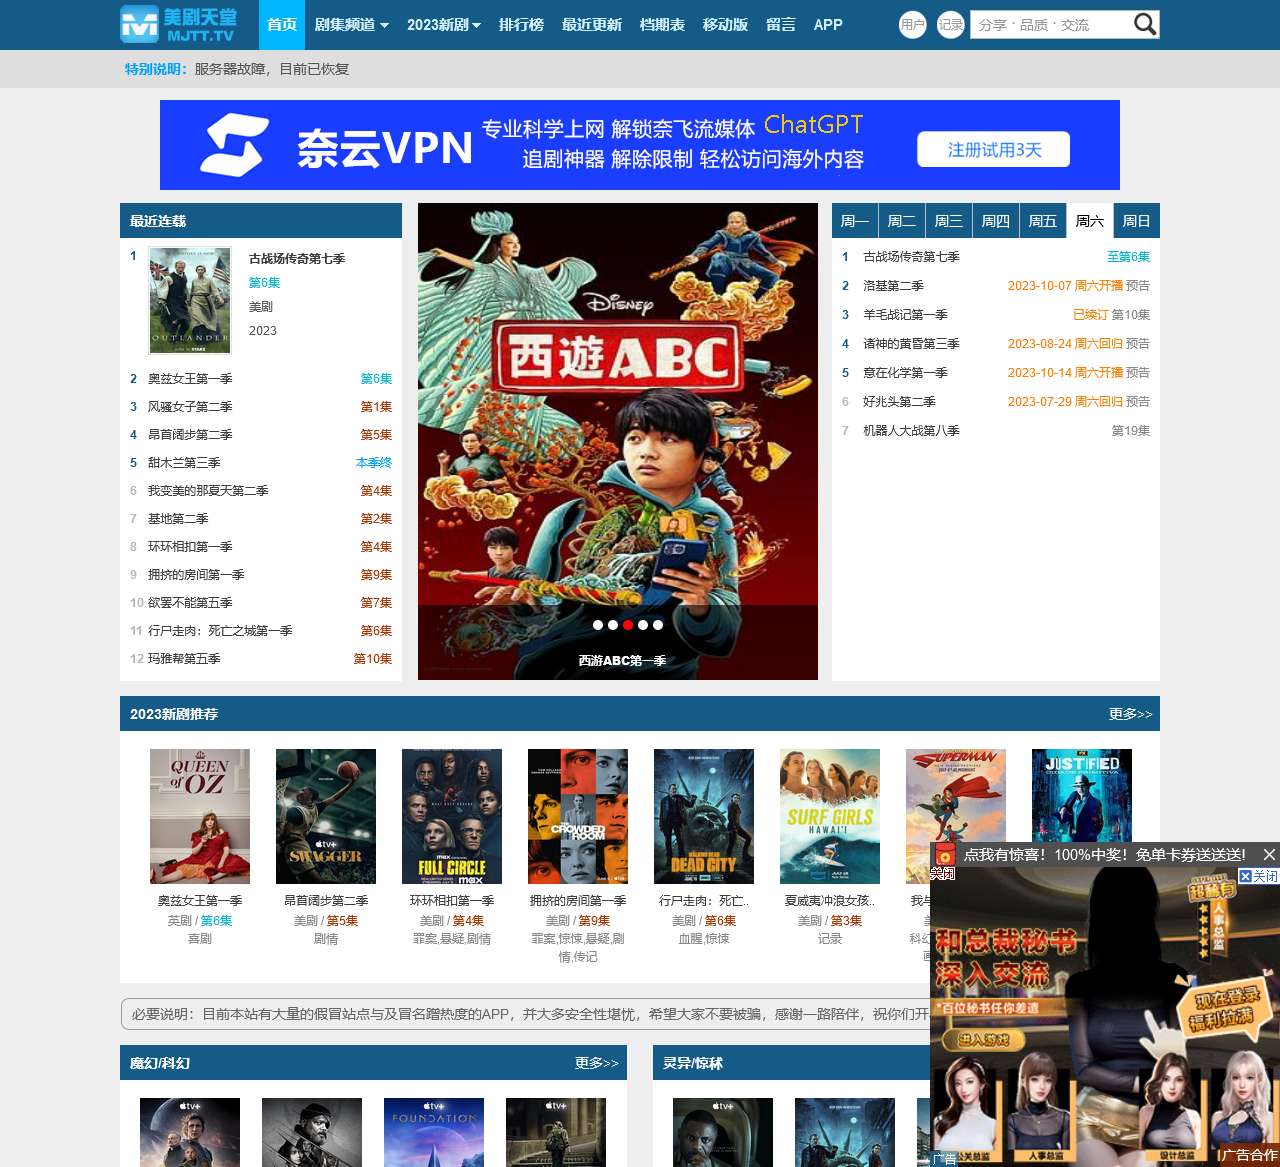Open Justified poster thumbnail
Image resolution: width=1280 pixels, height=1167 pixels.
1082,796
